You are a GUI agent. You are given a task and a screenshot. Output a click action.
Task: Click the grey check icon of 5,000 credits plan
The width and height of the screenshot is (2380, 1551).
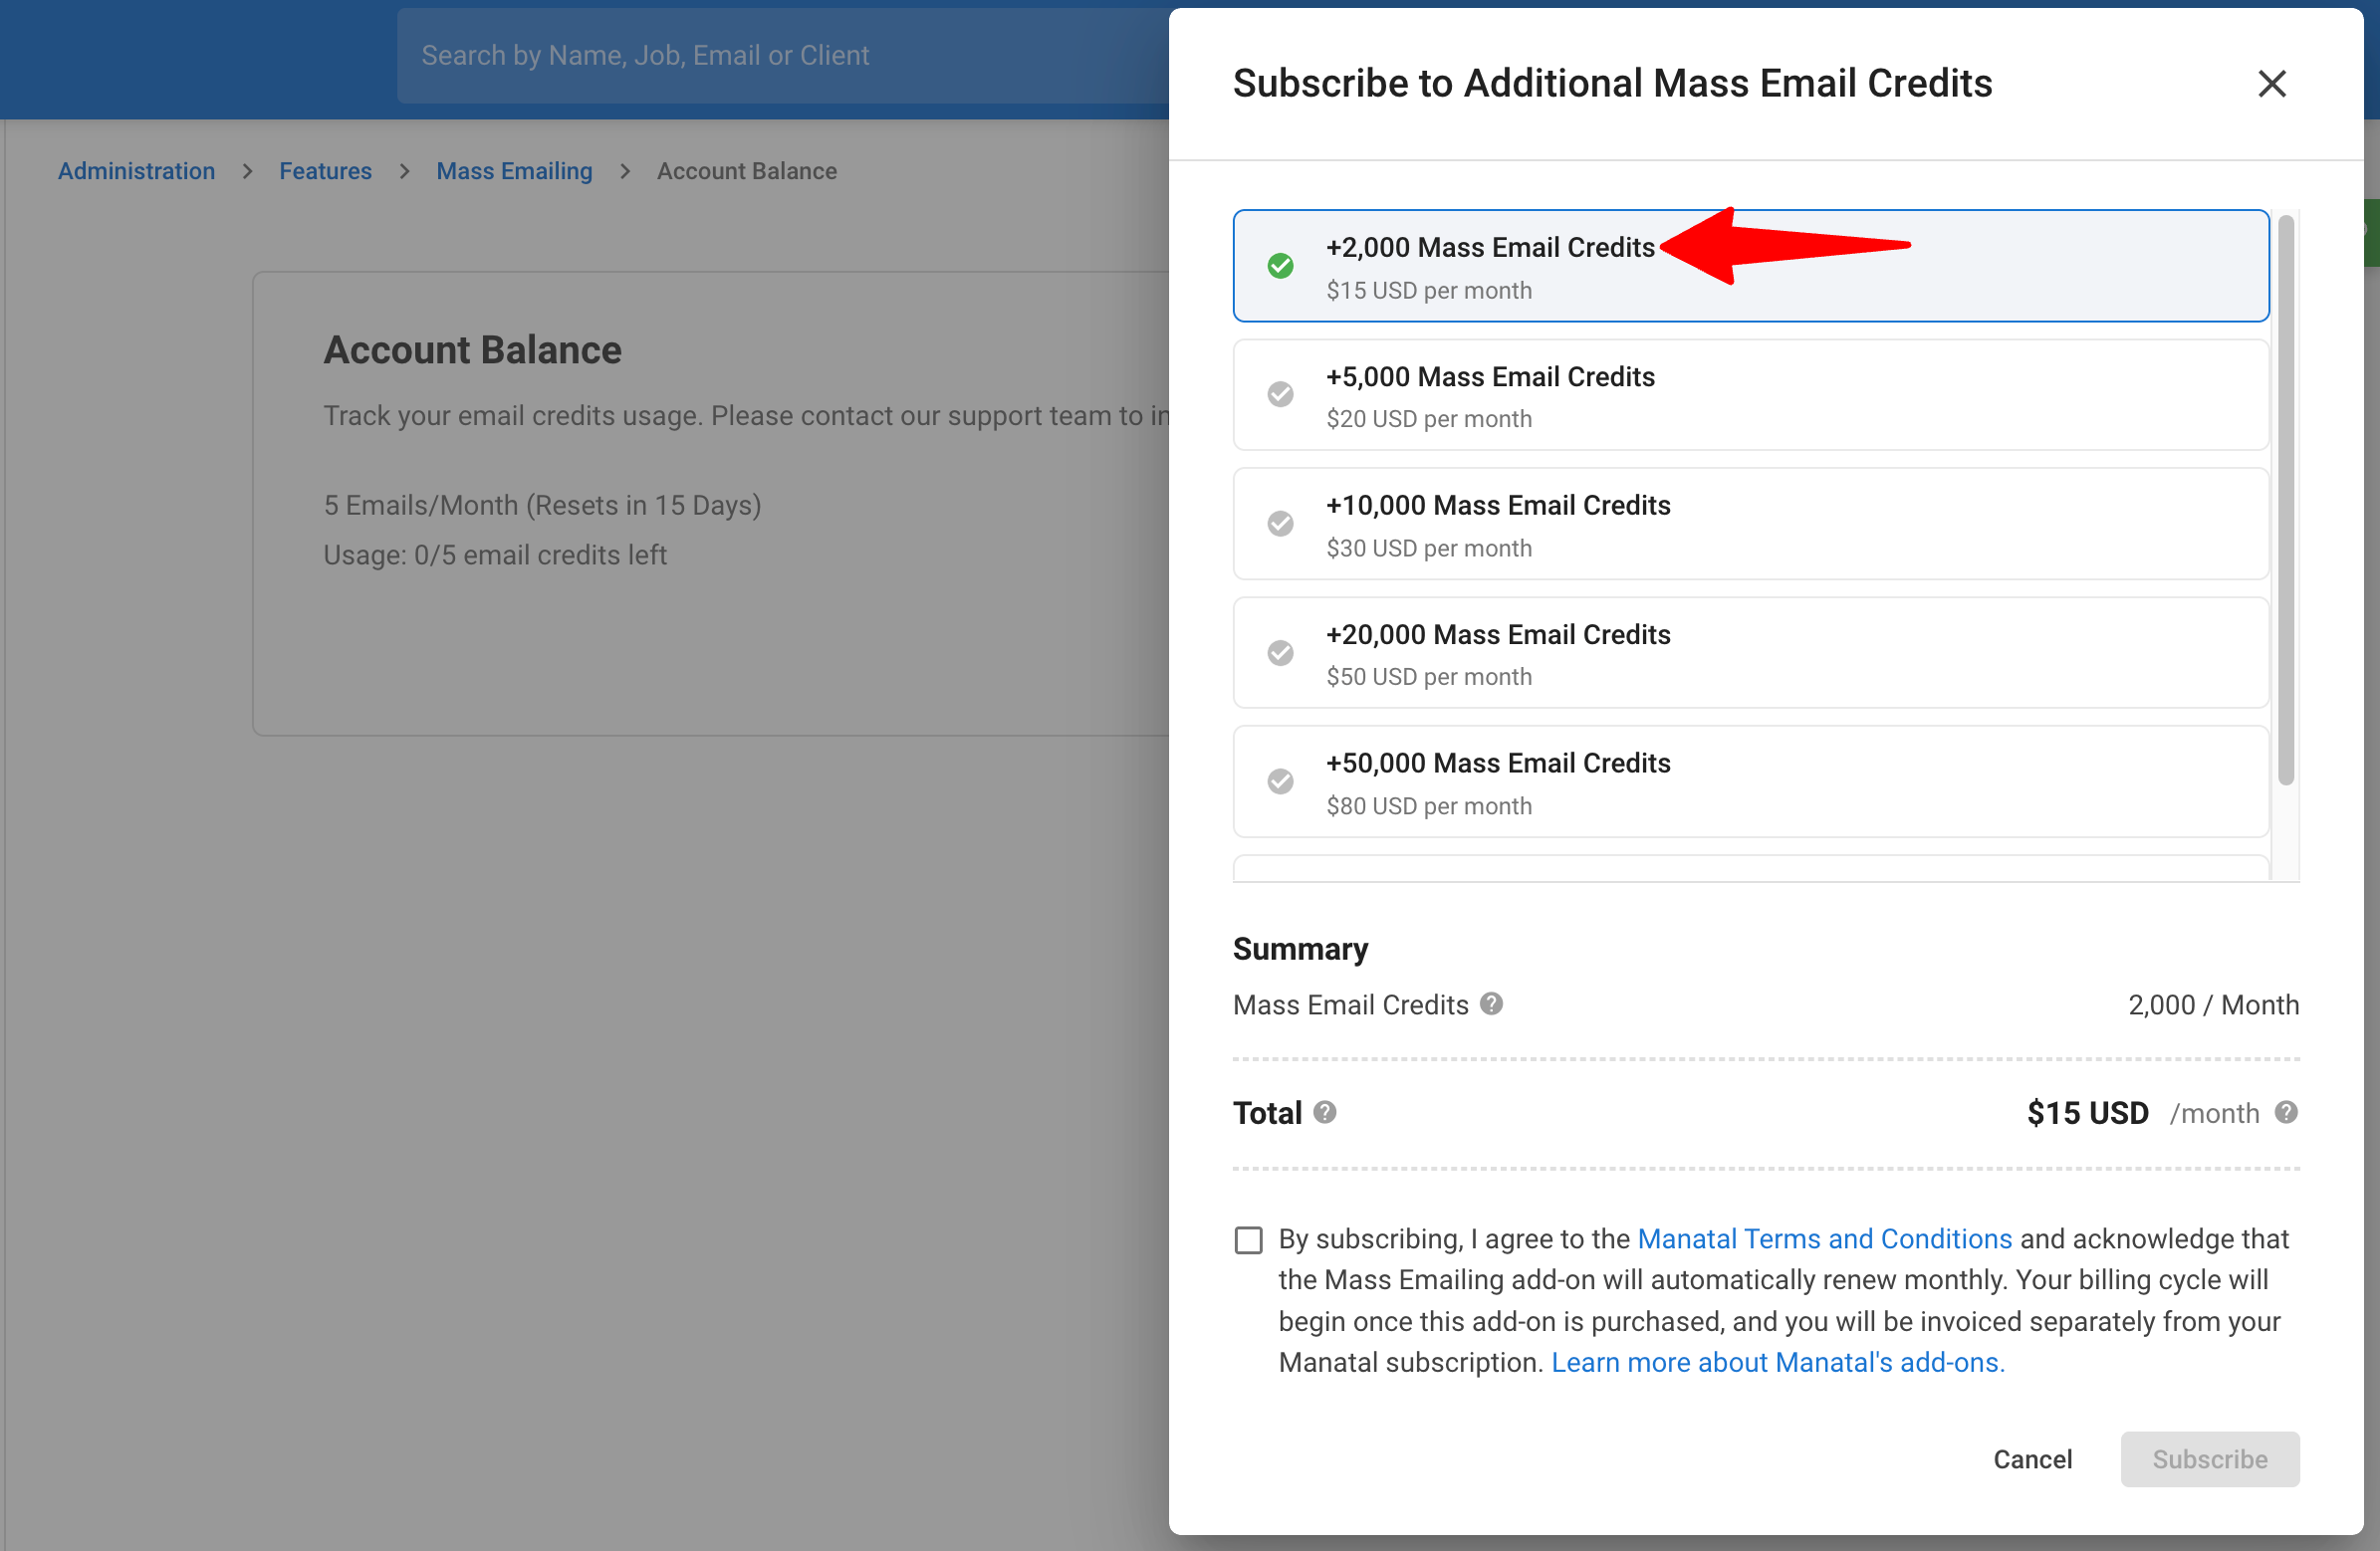point(1280,394)
